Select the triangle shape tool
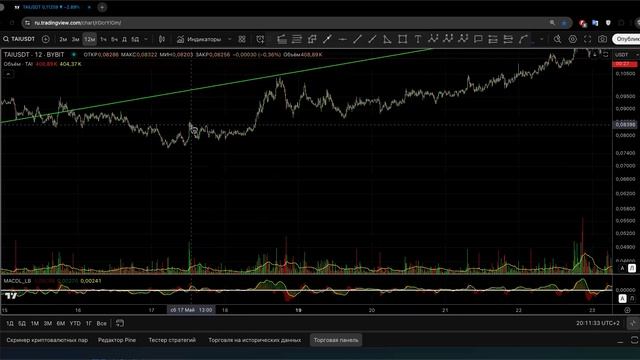The image size is (640, 360). tap(387, 39)
